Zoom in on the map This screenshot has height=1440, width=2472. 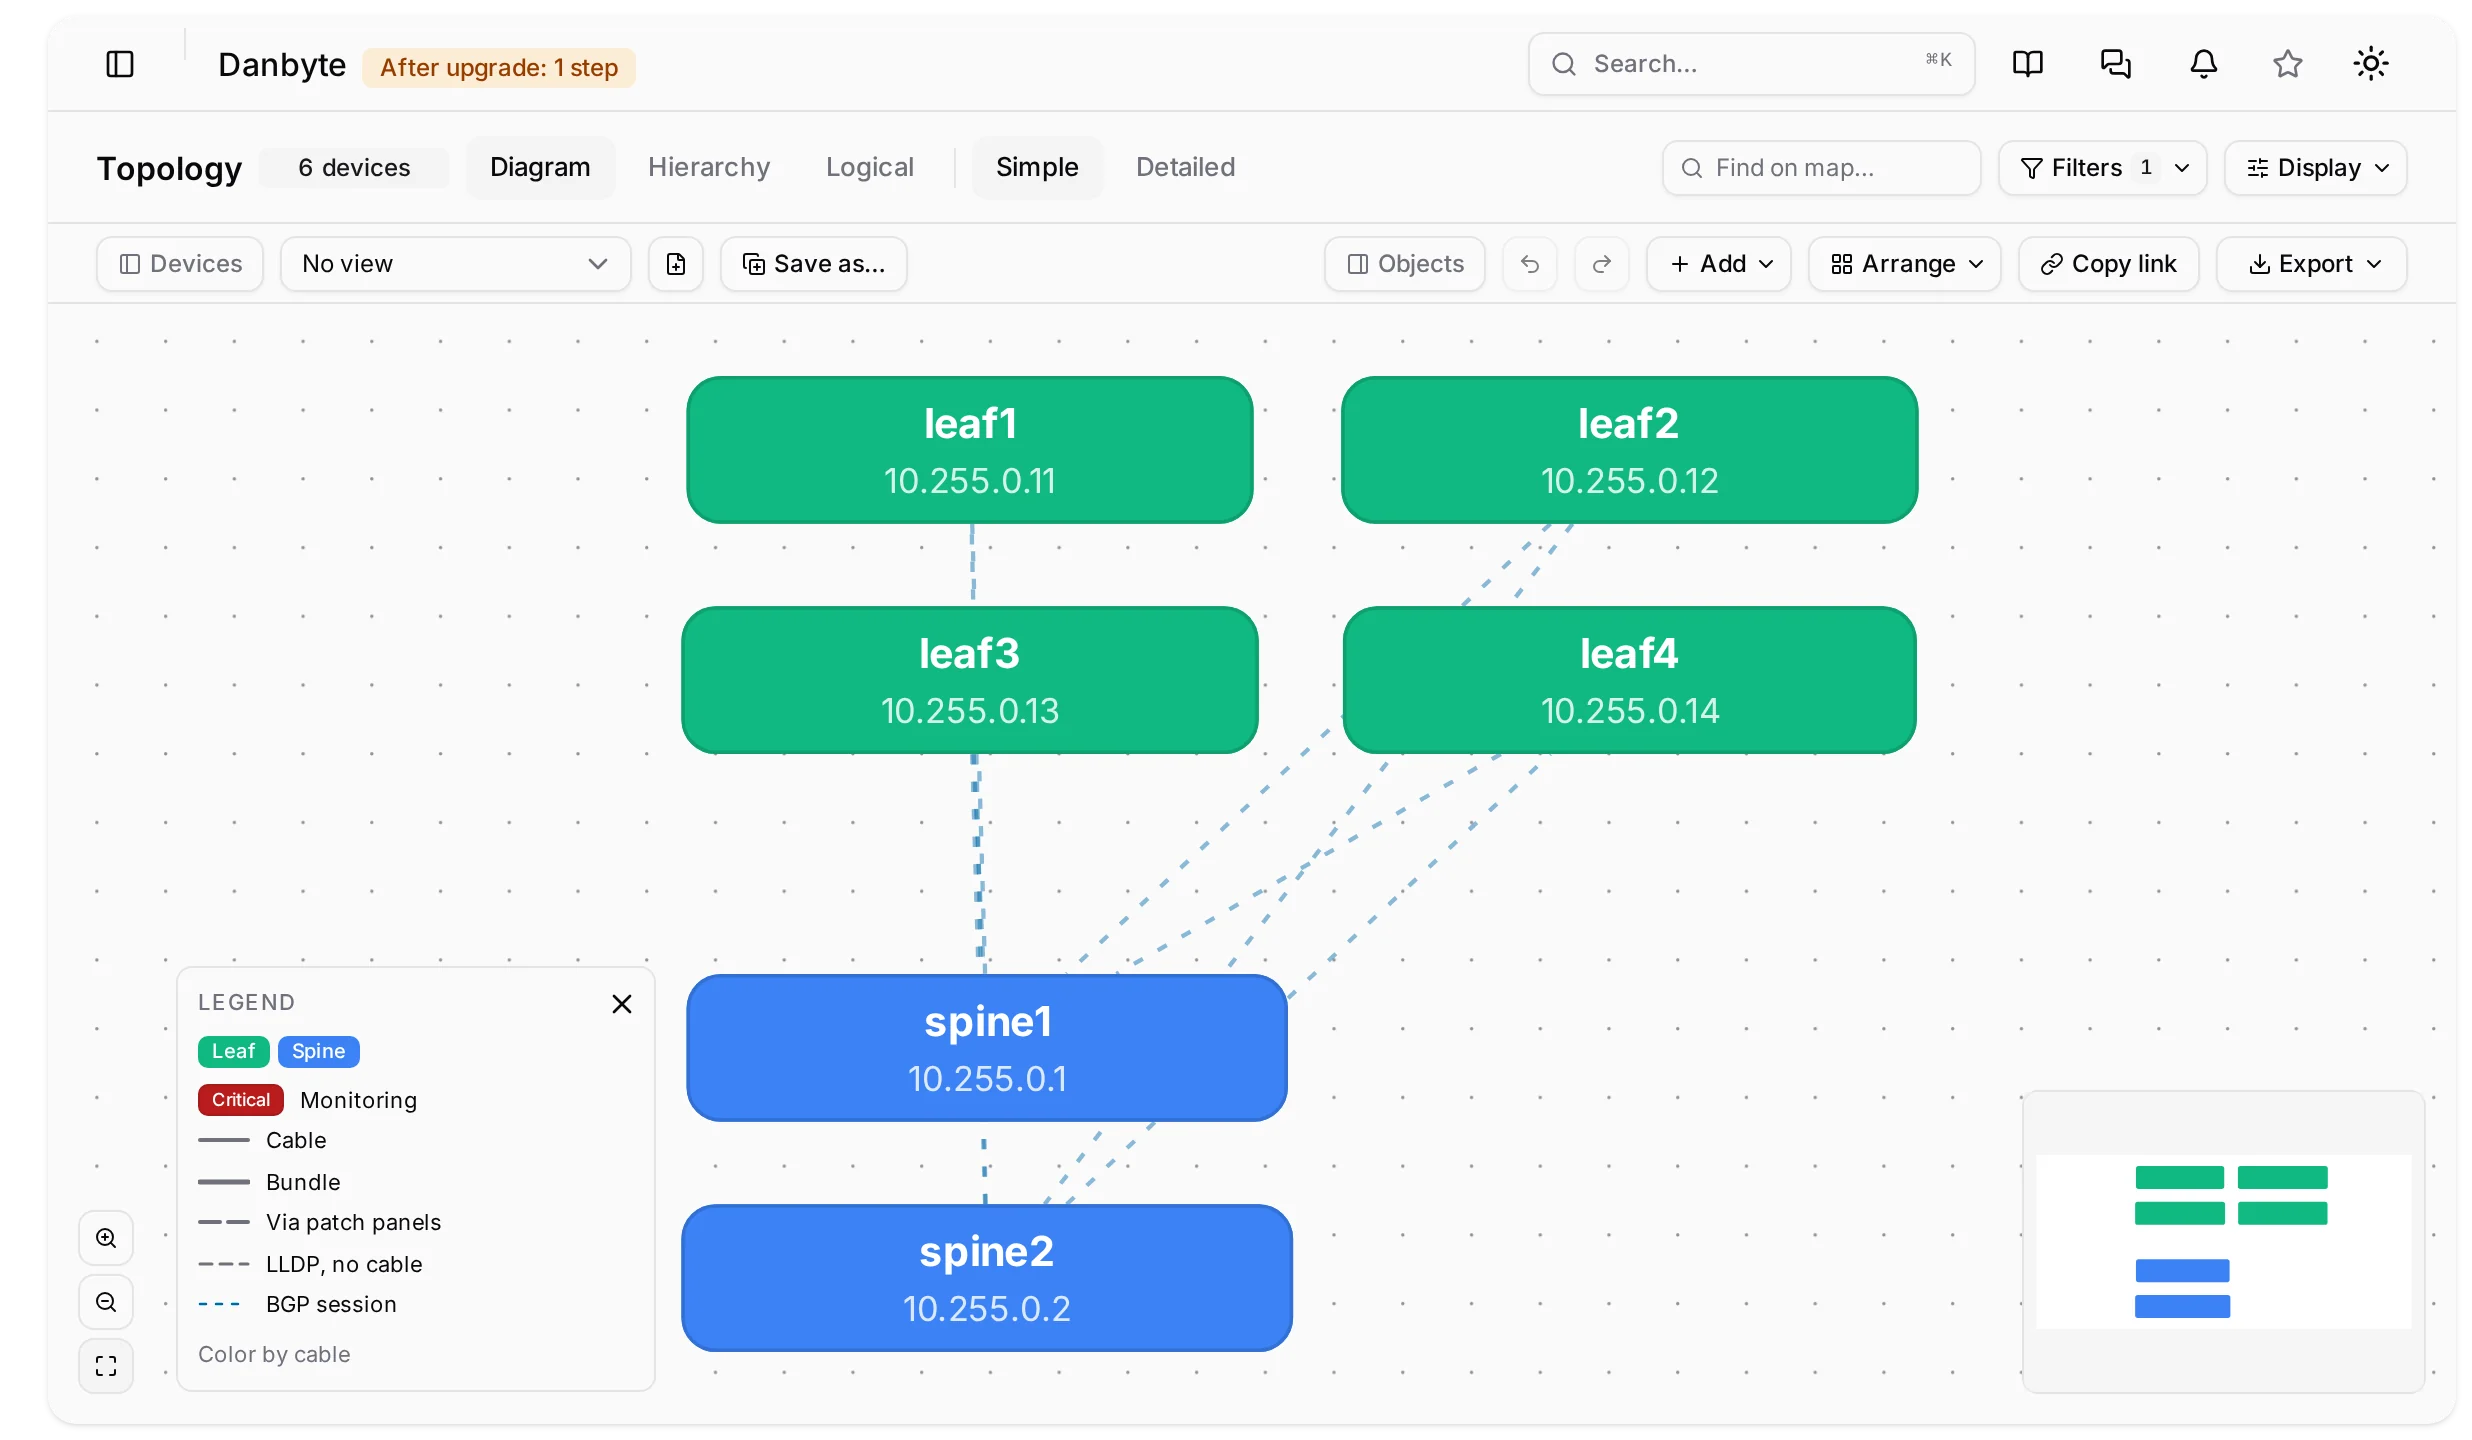[106, 1238]
